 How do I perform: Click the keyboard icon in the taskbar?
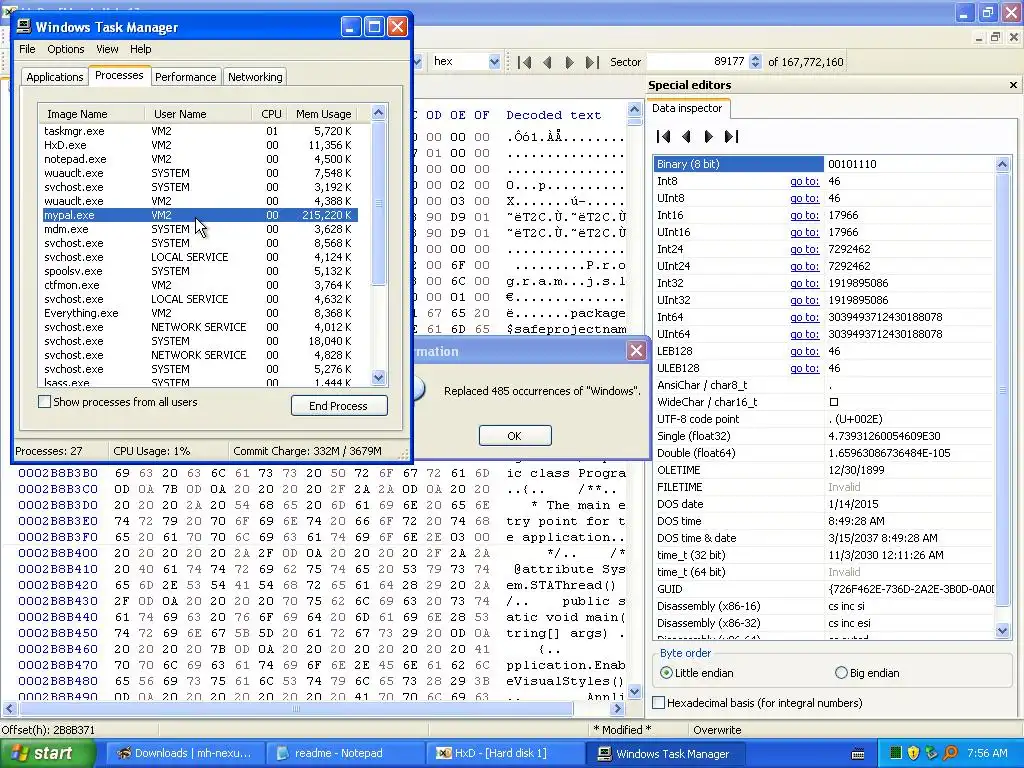[858, 754]
